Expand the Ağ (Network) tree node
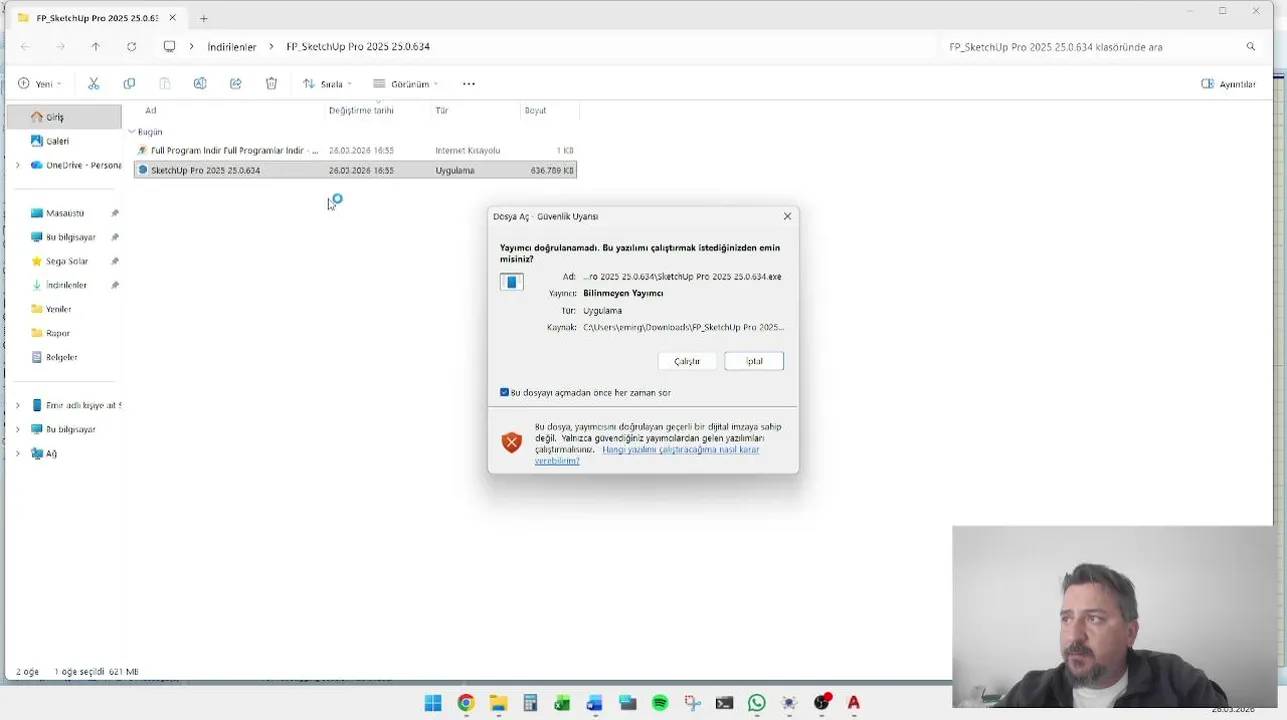Image resolution: width=1287 pixels, height=720 pixels. click(17, 453)
